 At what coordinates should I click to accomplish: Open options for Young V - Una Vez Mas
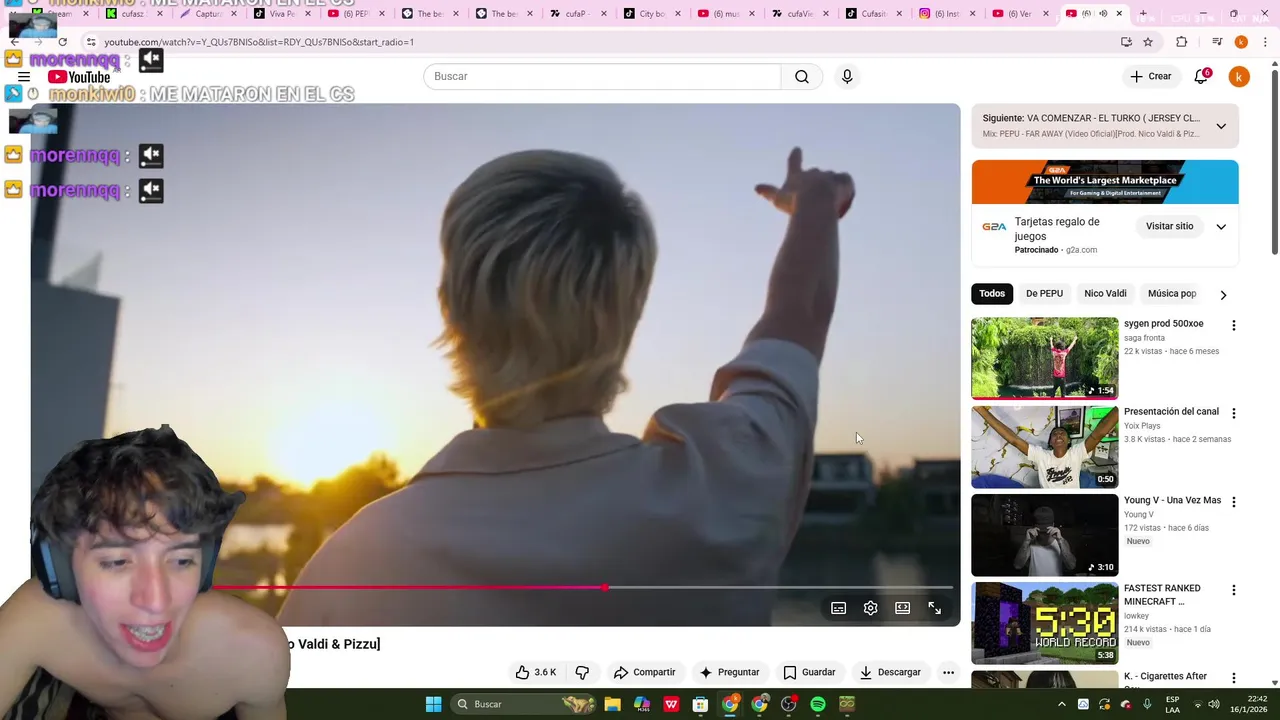[x=1233, y=502]
